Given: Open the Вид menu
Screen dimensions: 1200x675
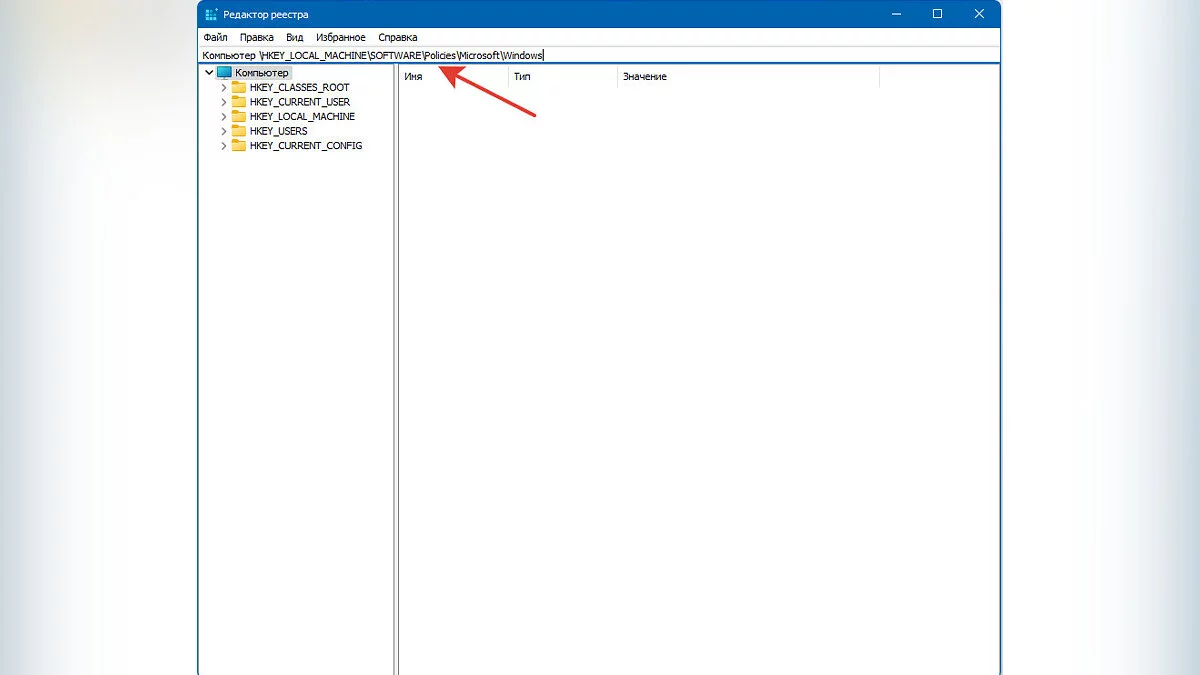Looking at the screenshot, I should pos(295,37).
